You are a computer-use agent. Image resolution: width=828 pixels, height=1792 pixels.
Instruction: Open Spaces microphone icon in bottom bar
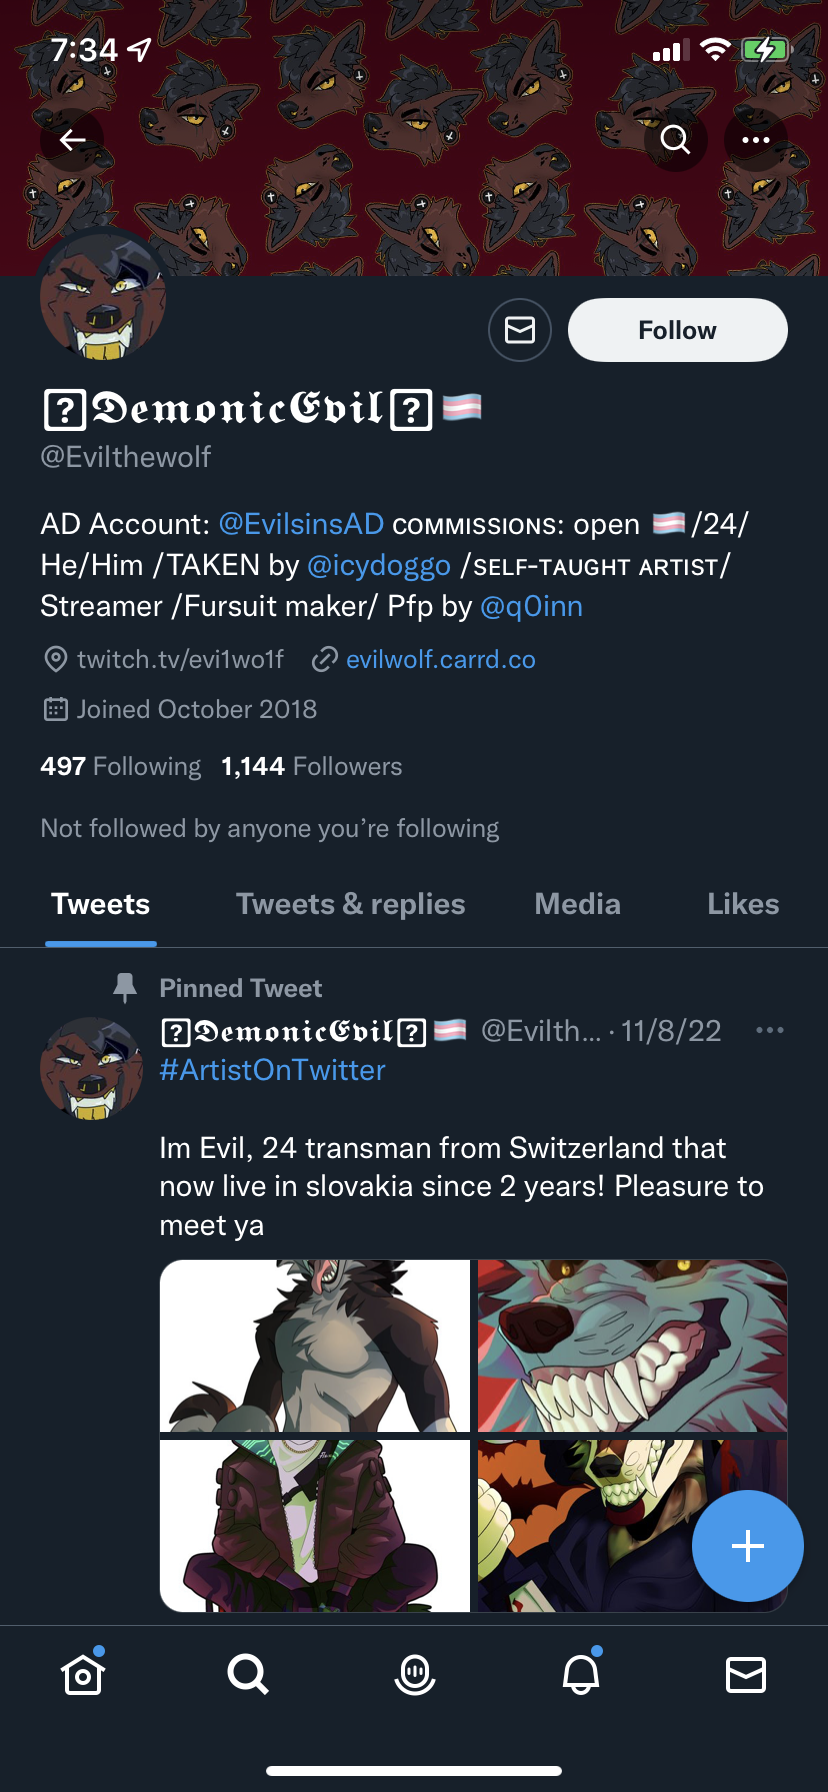click(415, 1674)
